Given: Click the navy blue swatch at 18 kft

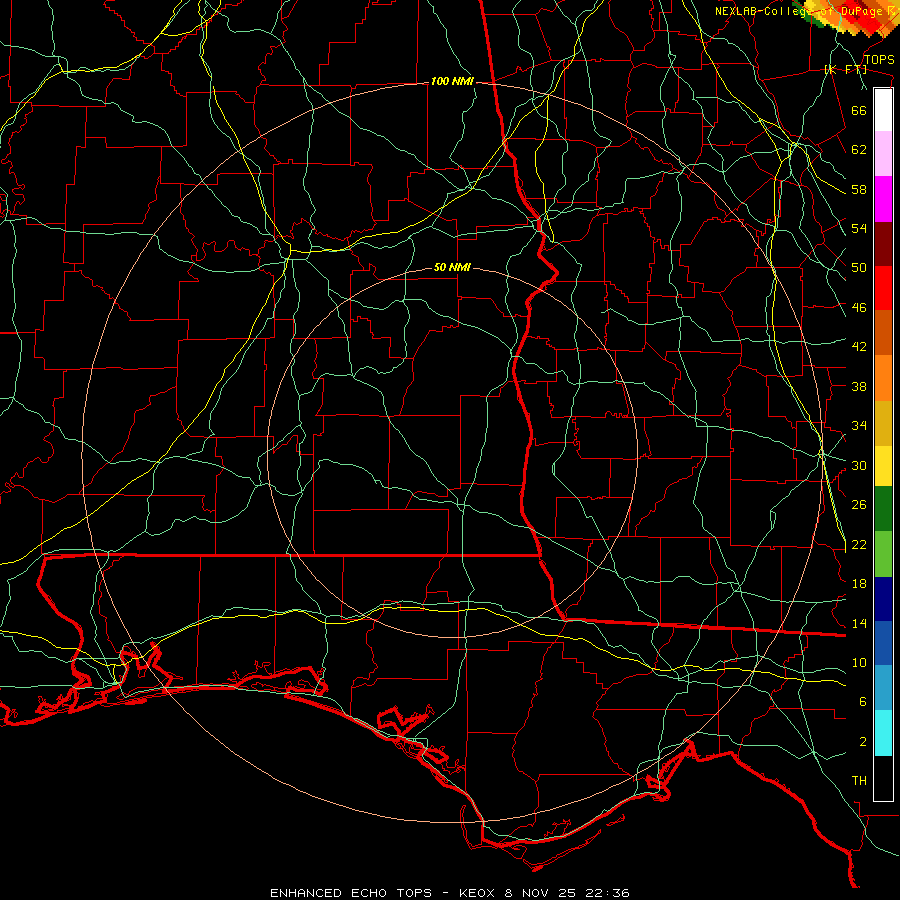Looking at the screenshot, I should click(883, 599).
